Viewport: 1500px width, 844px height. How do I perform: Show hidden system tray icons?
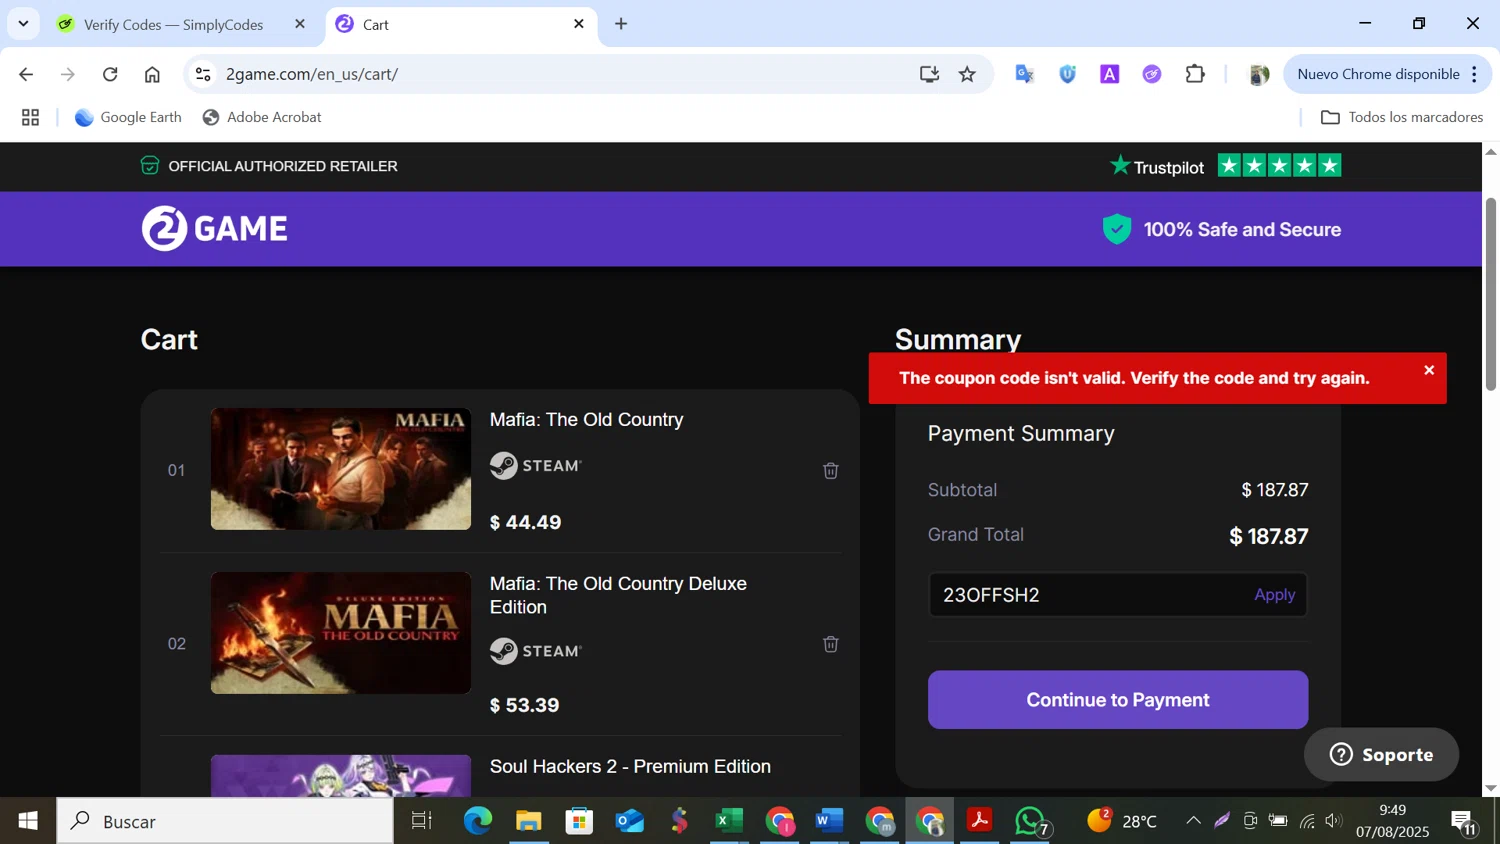(1193, 821)
